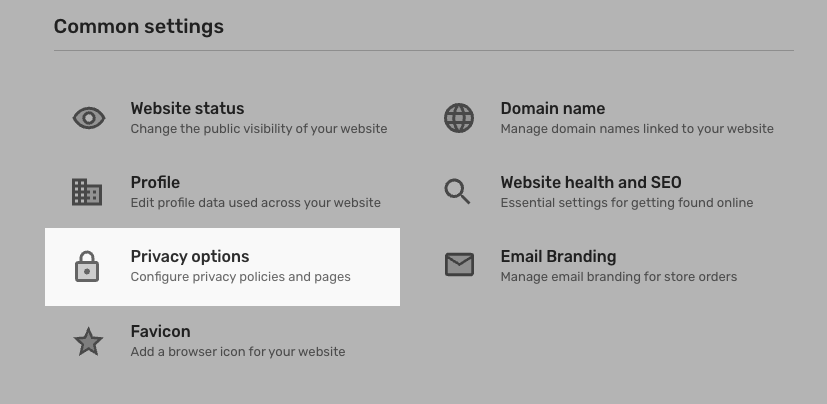
Task: Select the Profile heading
Action: point(155,182)
